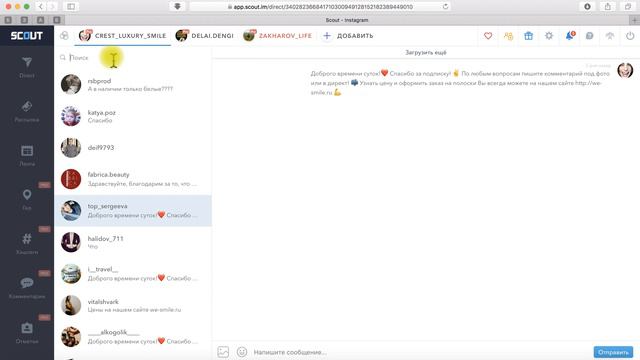Image resolution: width=640 pixels, height=360 pixels.
Task: Click ДОБАВИТЬ to add an account
Action: point(348,36)
